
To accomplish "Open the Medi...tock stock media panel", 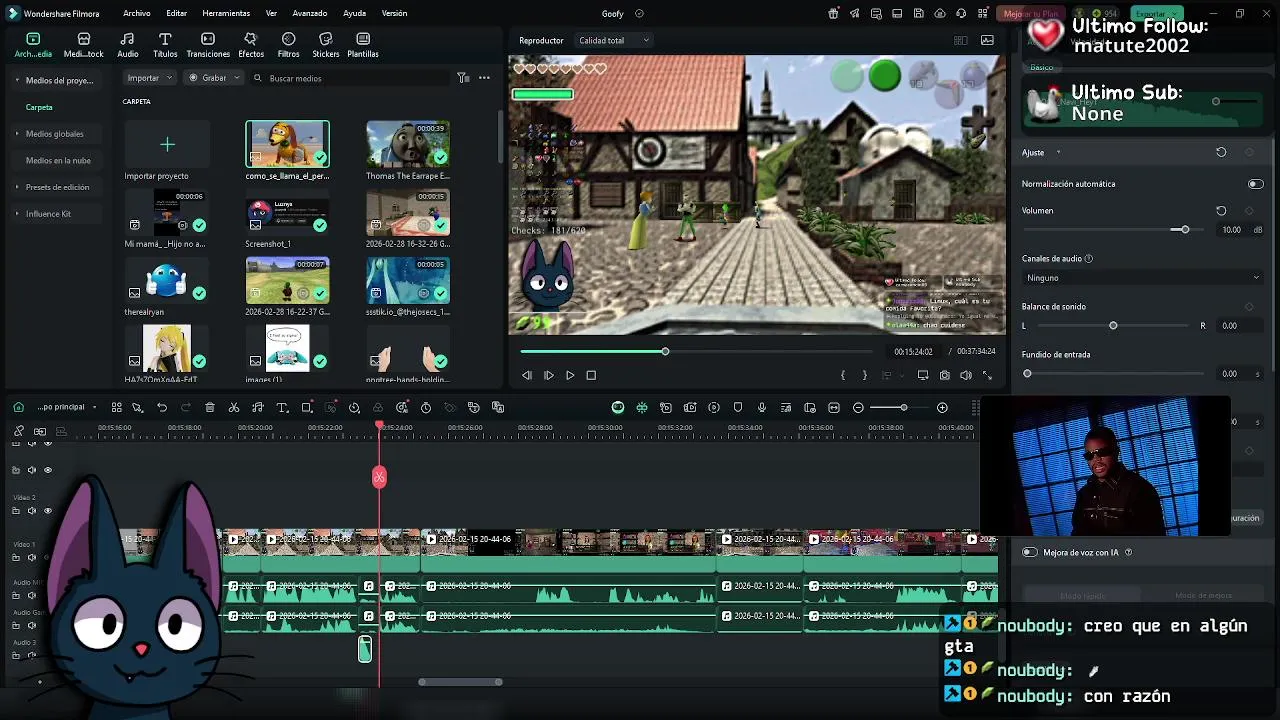I will click(x=84, y=45).
